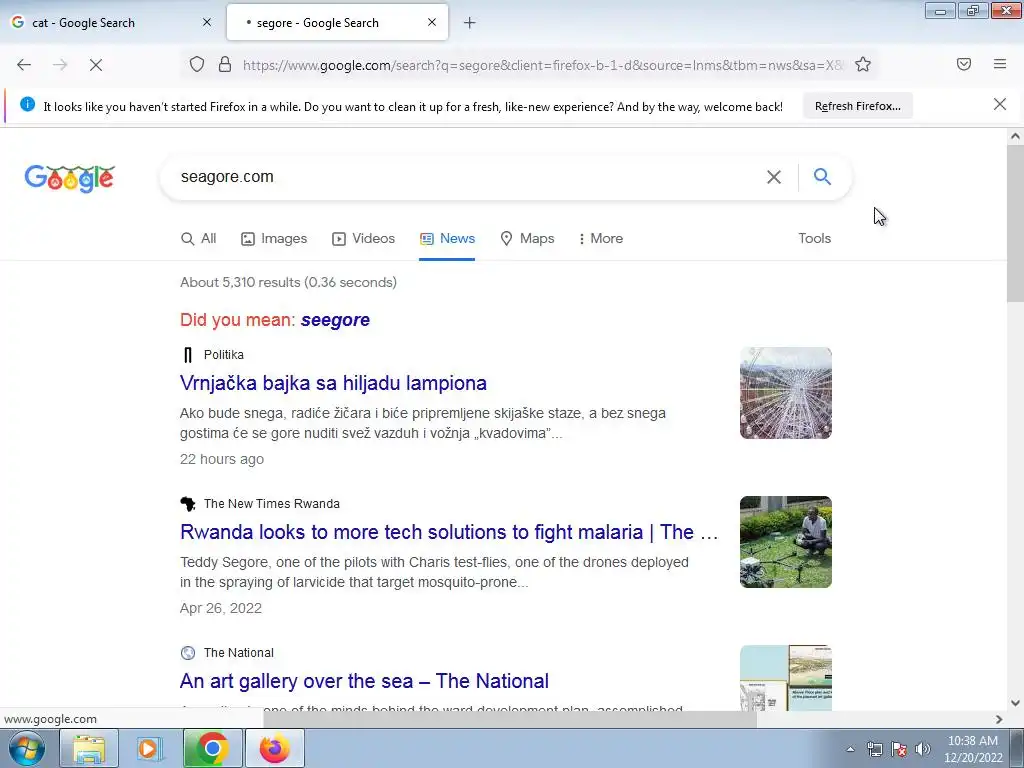This screenshot has height=768, width=1024.
Task: Click the horizontal scrollbar right arrow
Action: point(999,719)
